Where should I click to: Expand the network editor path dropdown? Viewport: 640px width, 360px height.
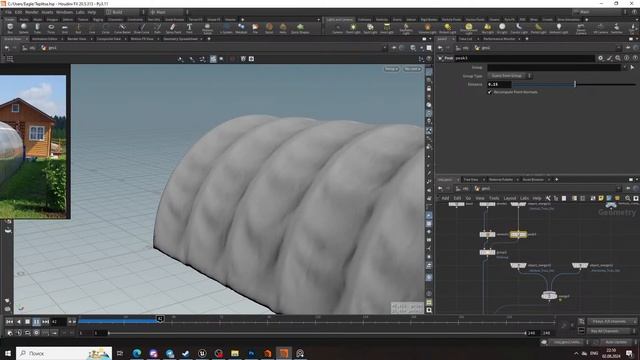click(x=618, y=188)
